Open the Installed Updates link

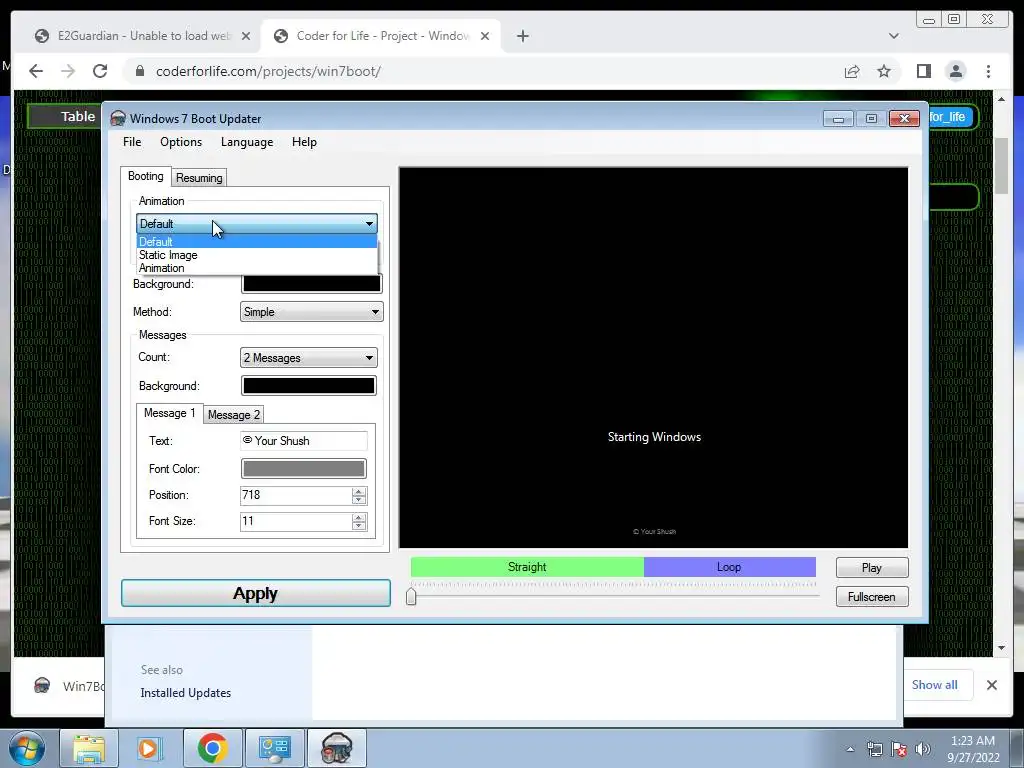pos(185,693)
